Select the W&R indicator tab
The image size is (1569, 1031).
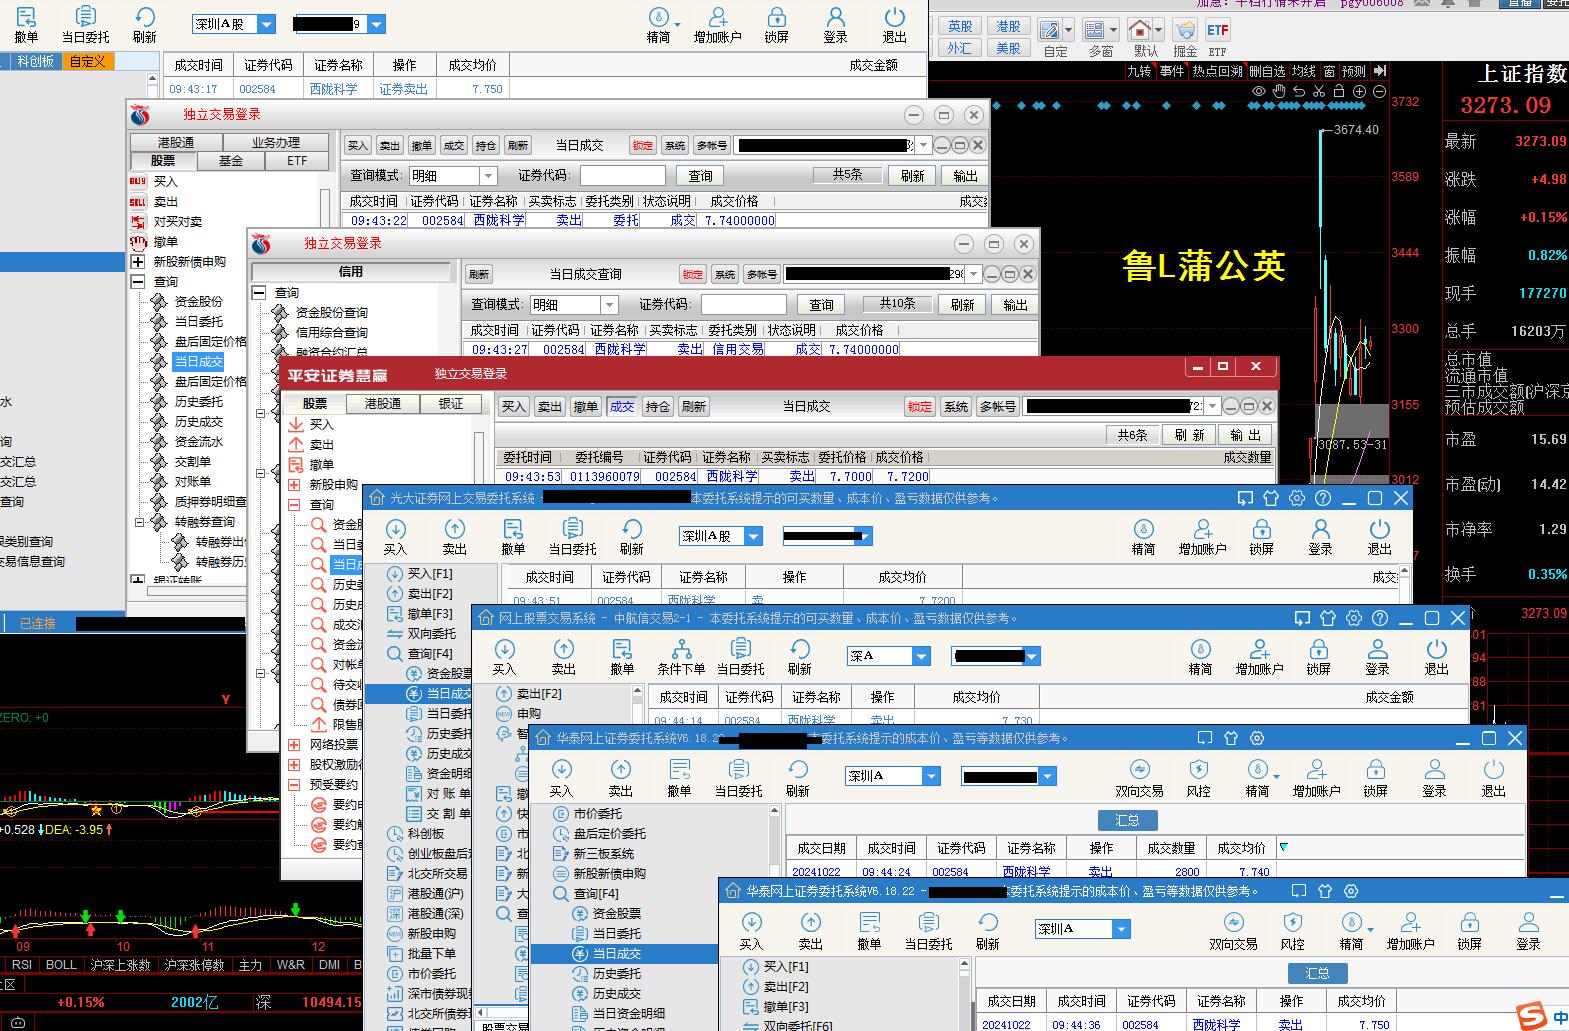click(x=290, y=965)
